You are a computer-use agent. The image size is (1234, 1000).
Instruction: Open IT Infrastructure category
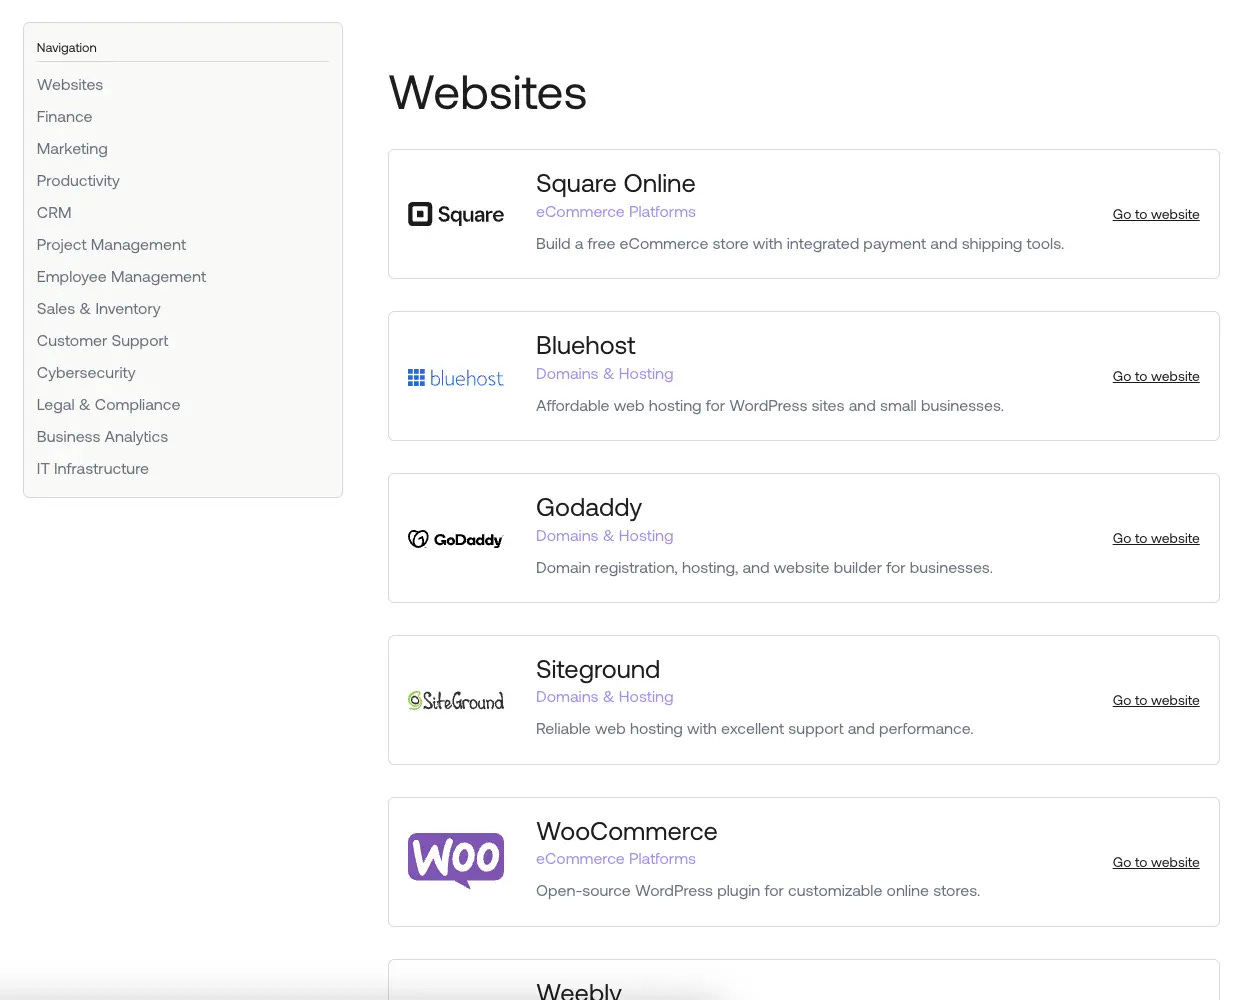[93, 469]
